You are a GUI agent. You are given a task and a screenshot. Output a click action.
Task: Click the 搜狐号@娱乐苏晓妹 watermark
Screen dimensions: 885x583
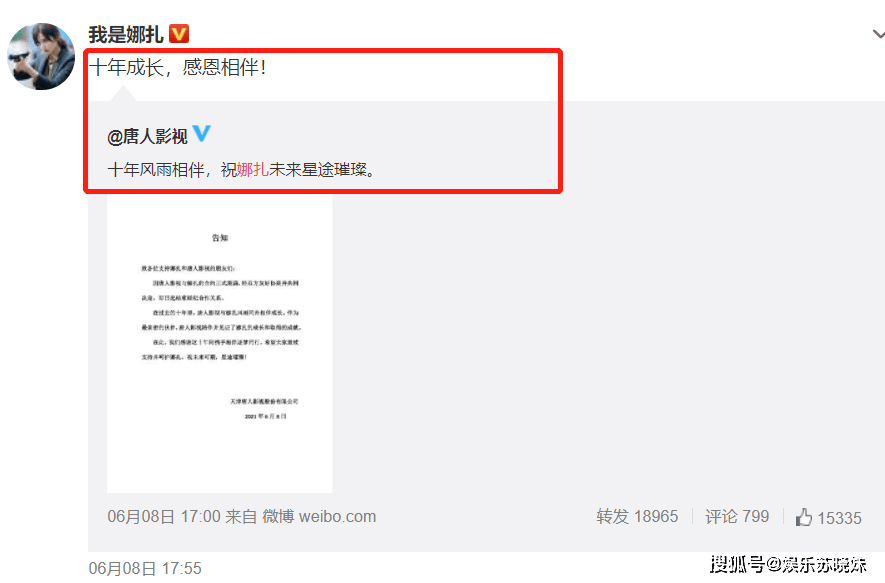click(788, 564)
